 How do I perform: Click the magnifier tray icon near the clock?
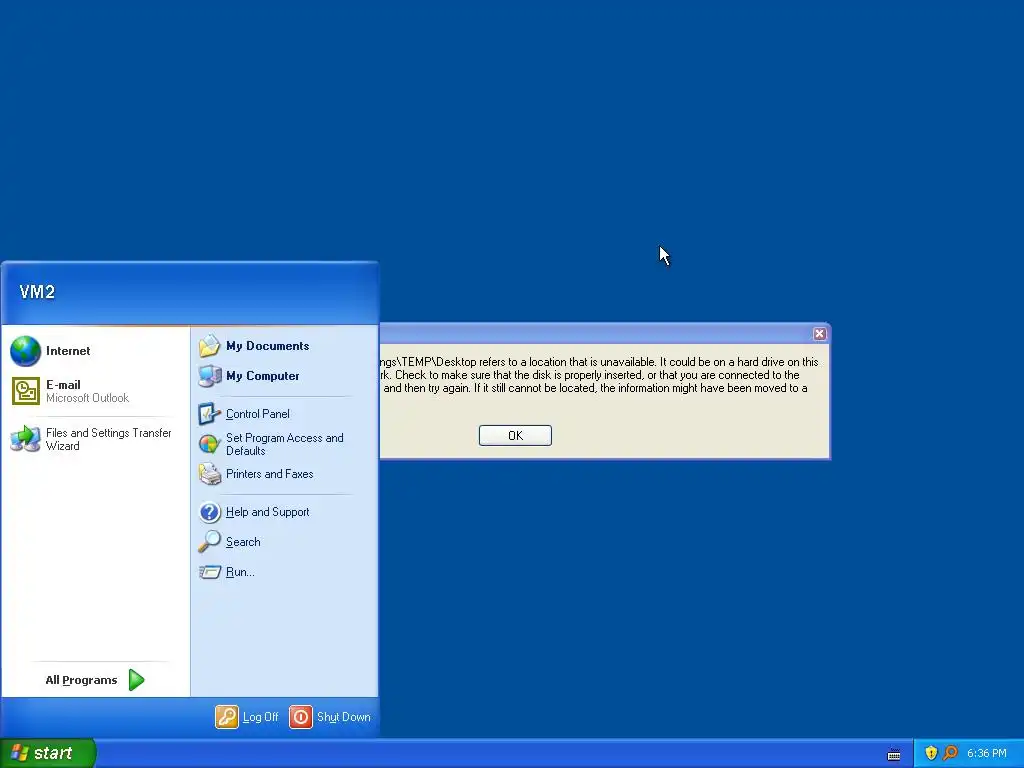tap(951, 753)
